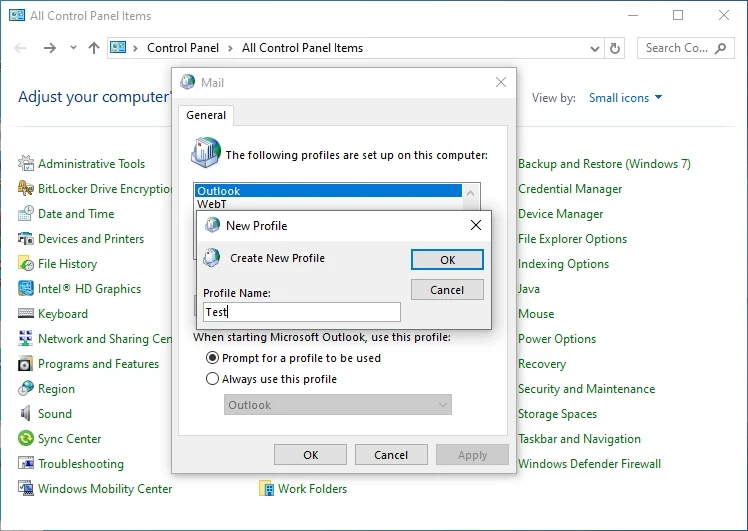Open Intel HD Graphics icon
Screen dimensions: 748x531
click(x=26, y=288)
